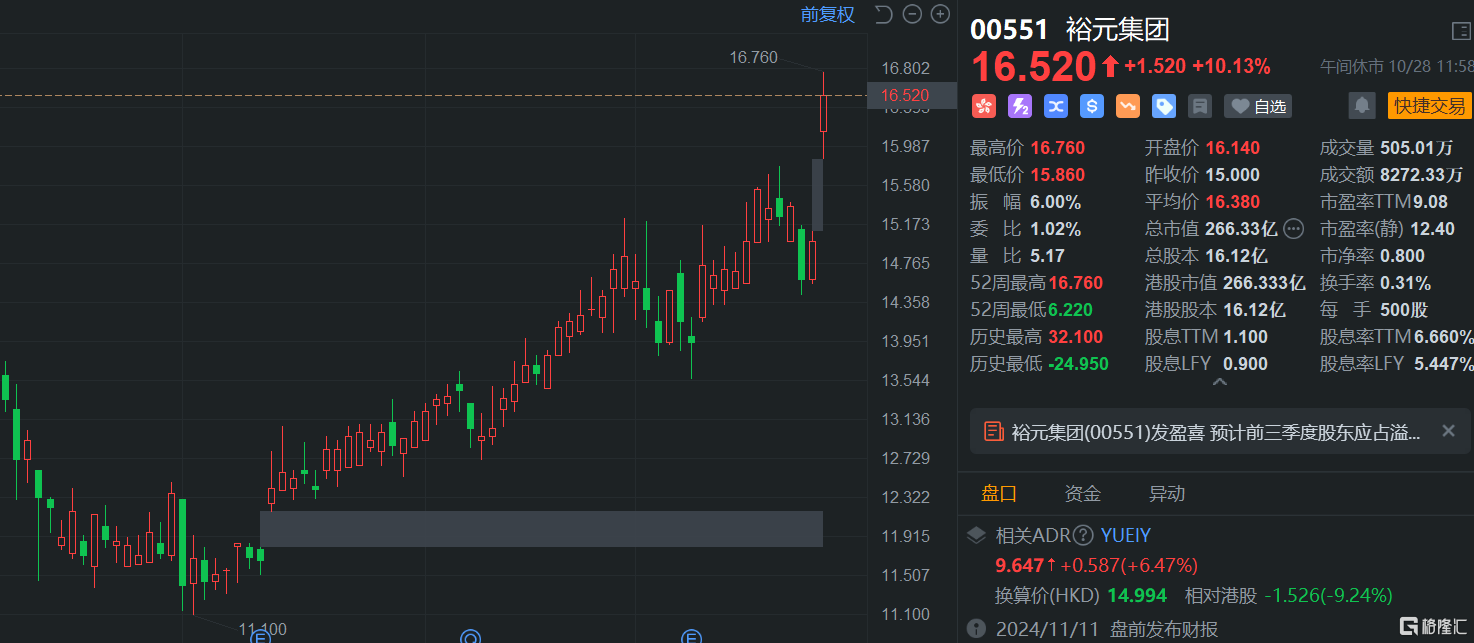Switch to 盘口 tab

(x=999, y=493)
